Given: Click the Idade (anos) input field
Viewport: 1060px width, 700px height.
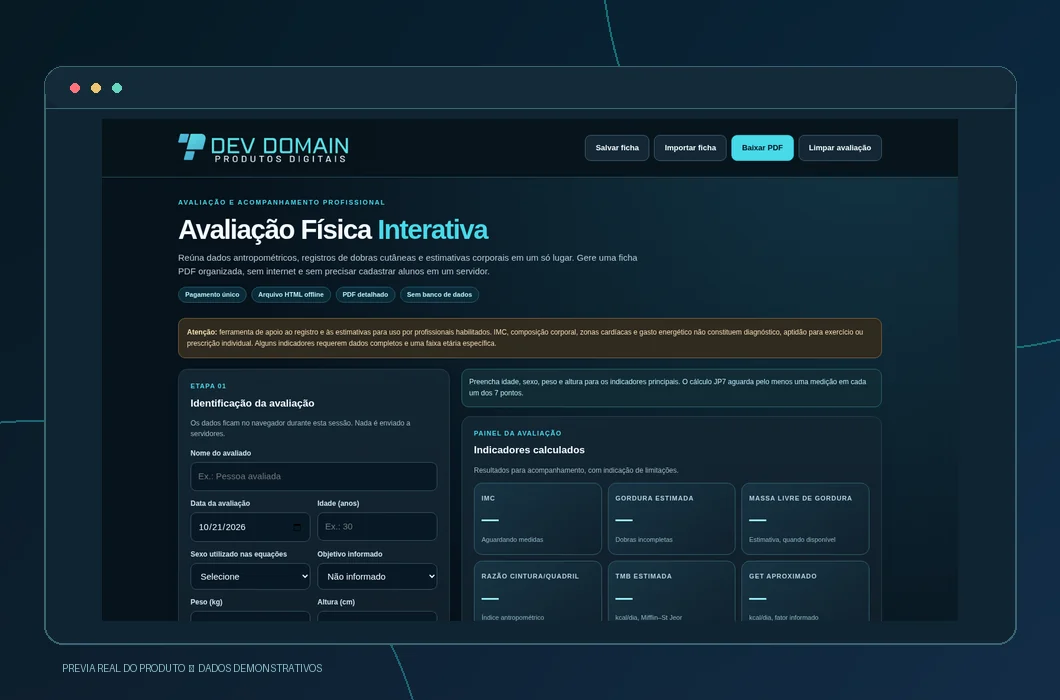Looking at the screenshot, I should click(x=377, y=527).
